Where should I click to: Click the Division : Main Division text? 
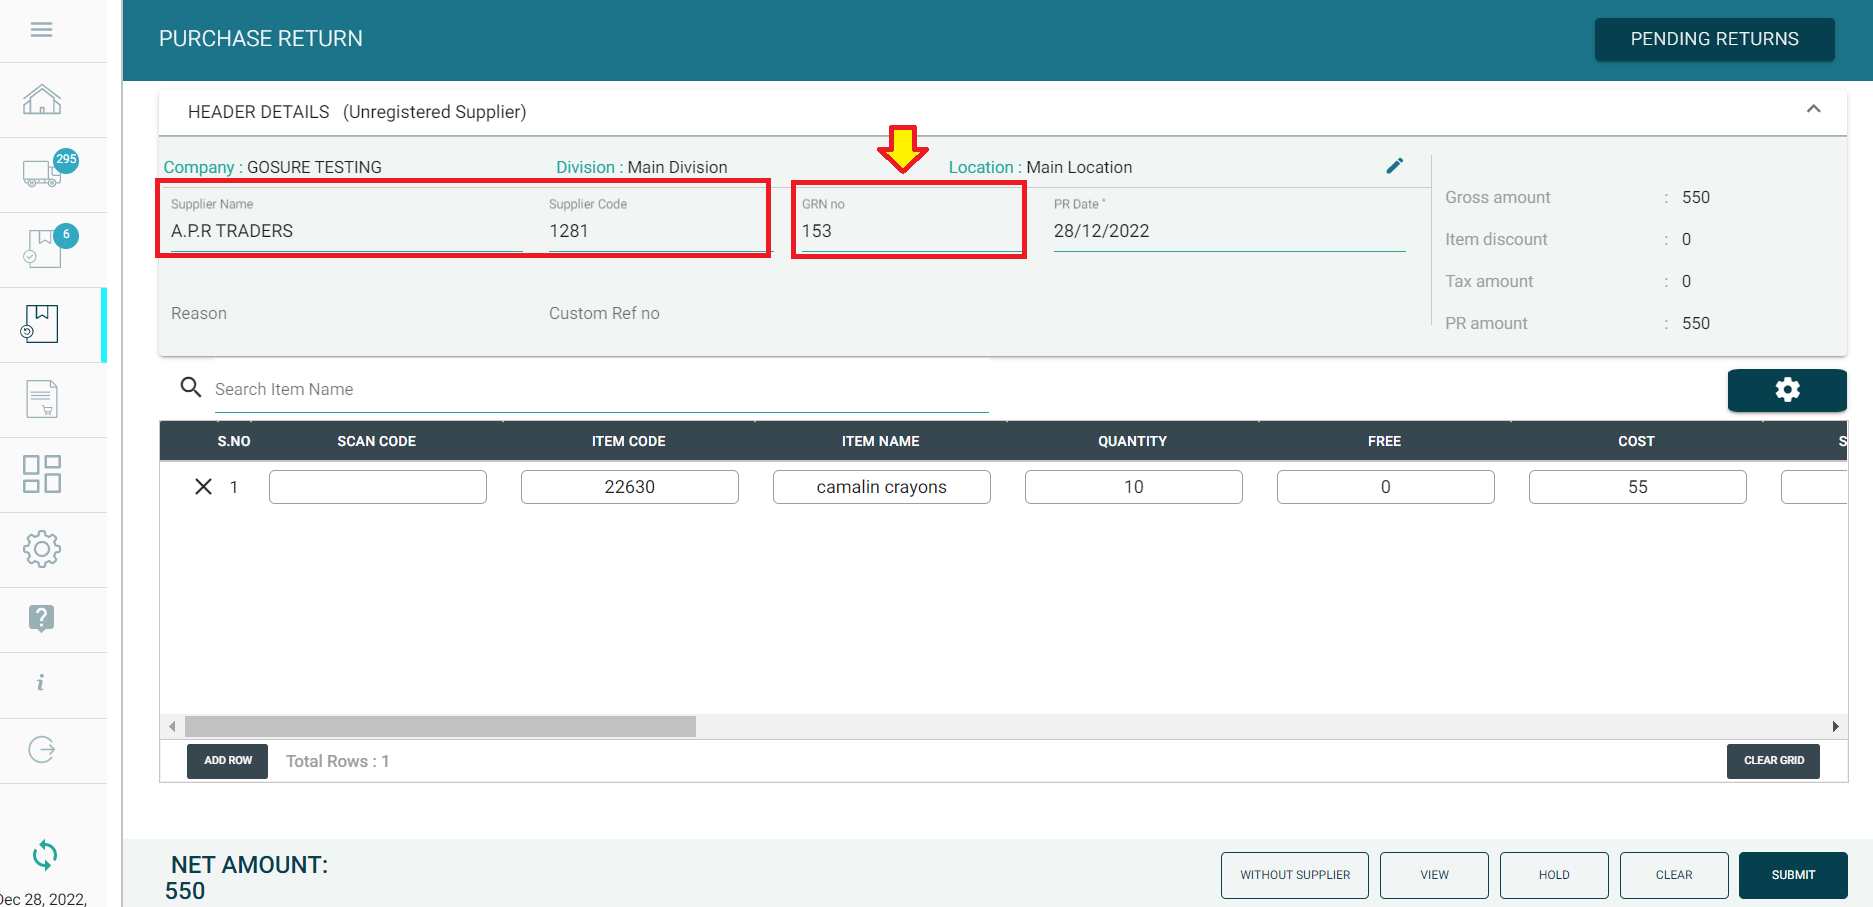point(642,168)
